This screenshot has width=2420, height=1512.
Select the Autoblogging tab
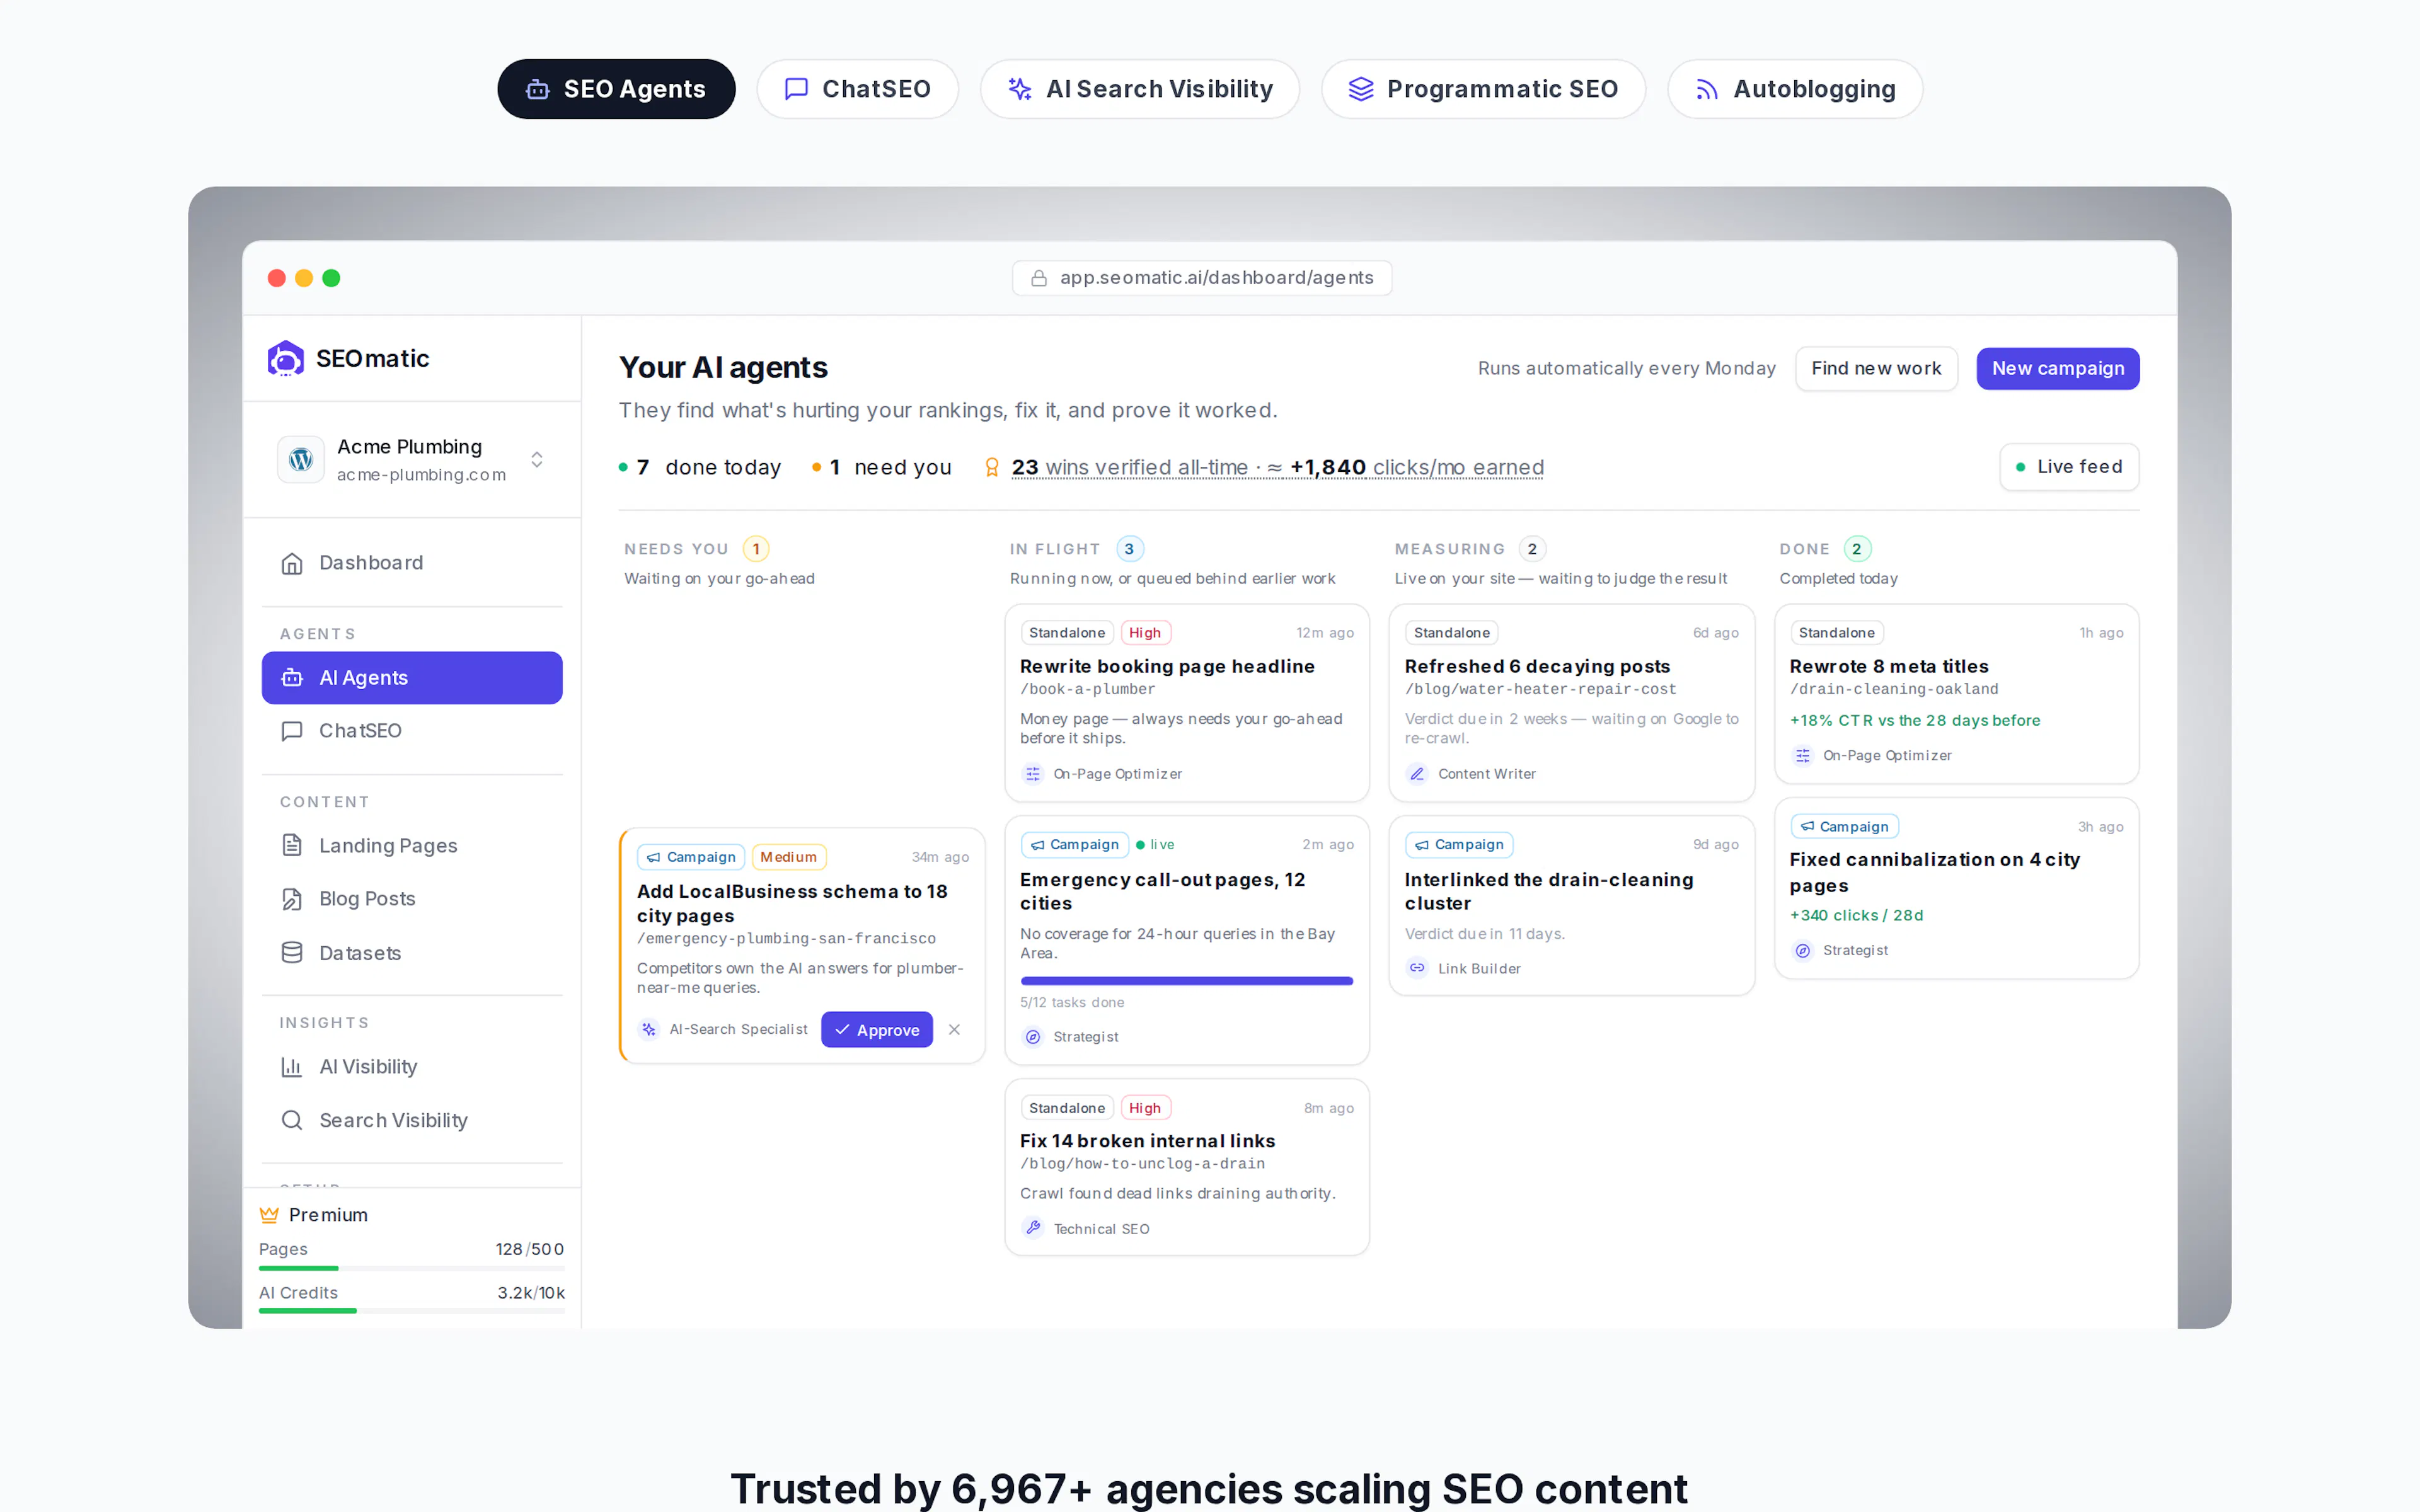point(1794,89)
